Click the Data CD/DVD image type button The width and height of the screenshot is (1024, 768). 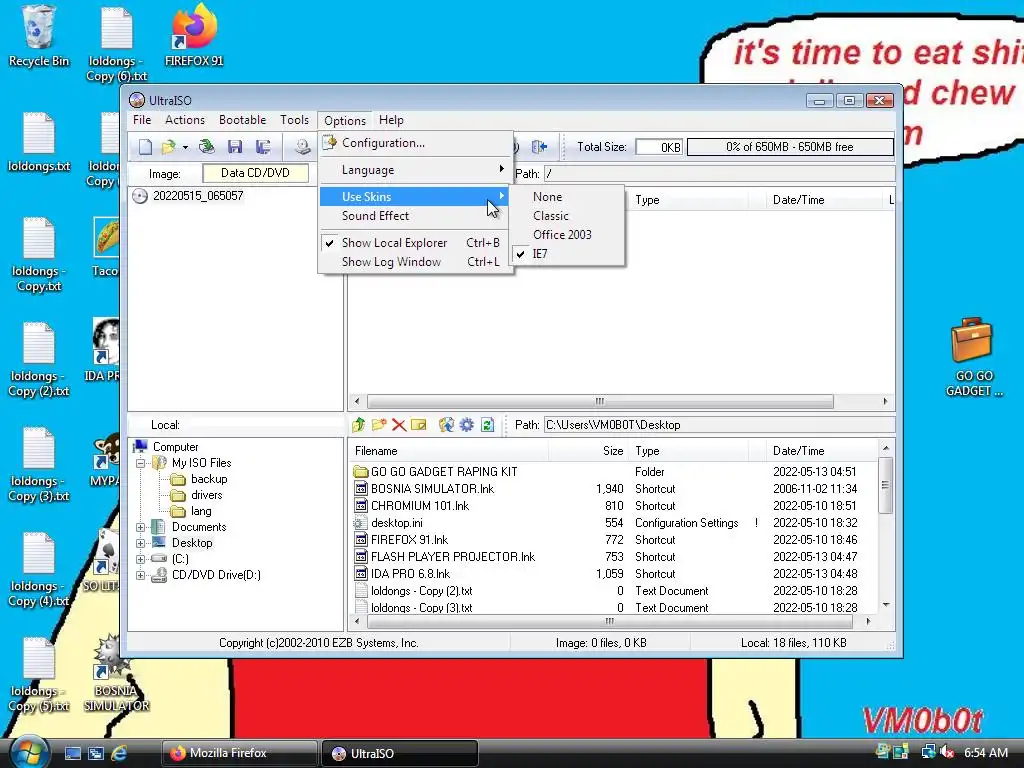255,173
